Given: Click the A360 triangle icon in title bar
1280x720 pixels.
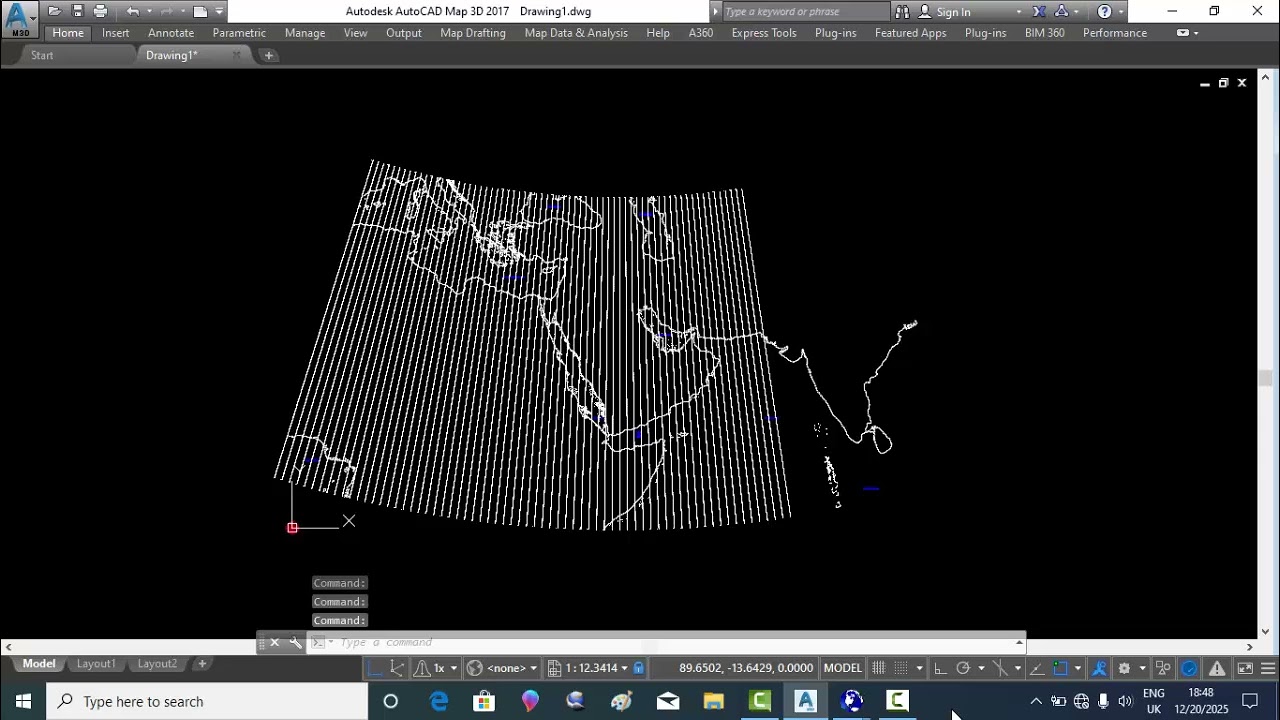Looking at the screenshot, I should tap(1062, 12).
